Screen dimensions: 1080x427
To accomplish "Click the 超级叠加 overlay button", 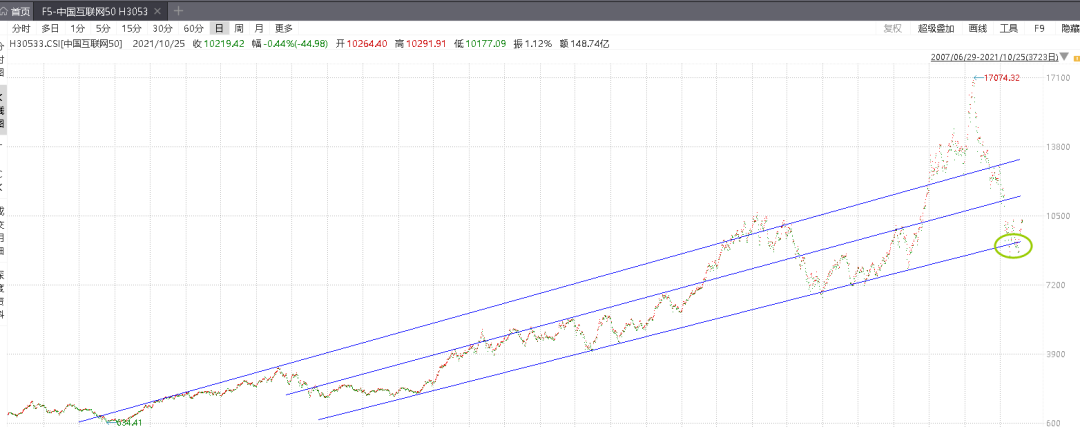I will [x=936, y=28].
